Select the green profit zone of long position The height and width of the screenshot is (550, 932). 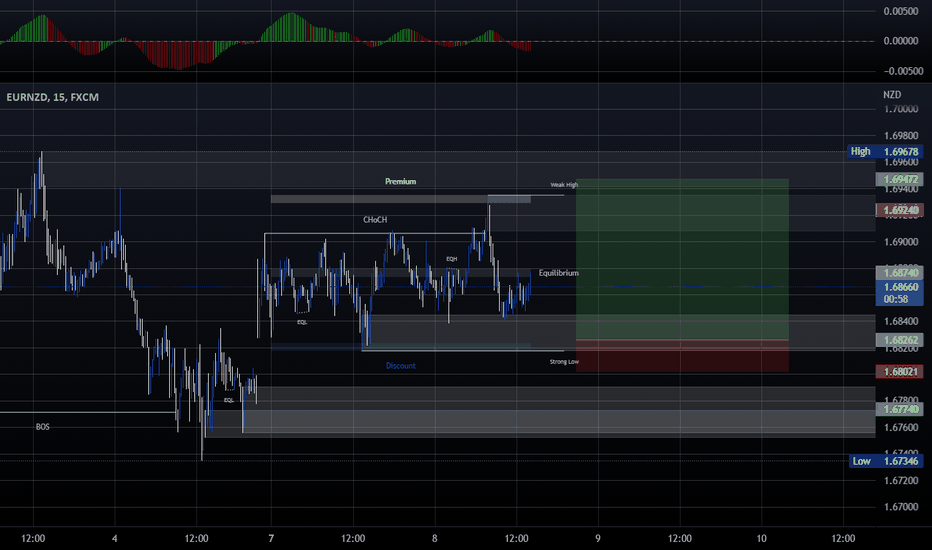[682, 259]
